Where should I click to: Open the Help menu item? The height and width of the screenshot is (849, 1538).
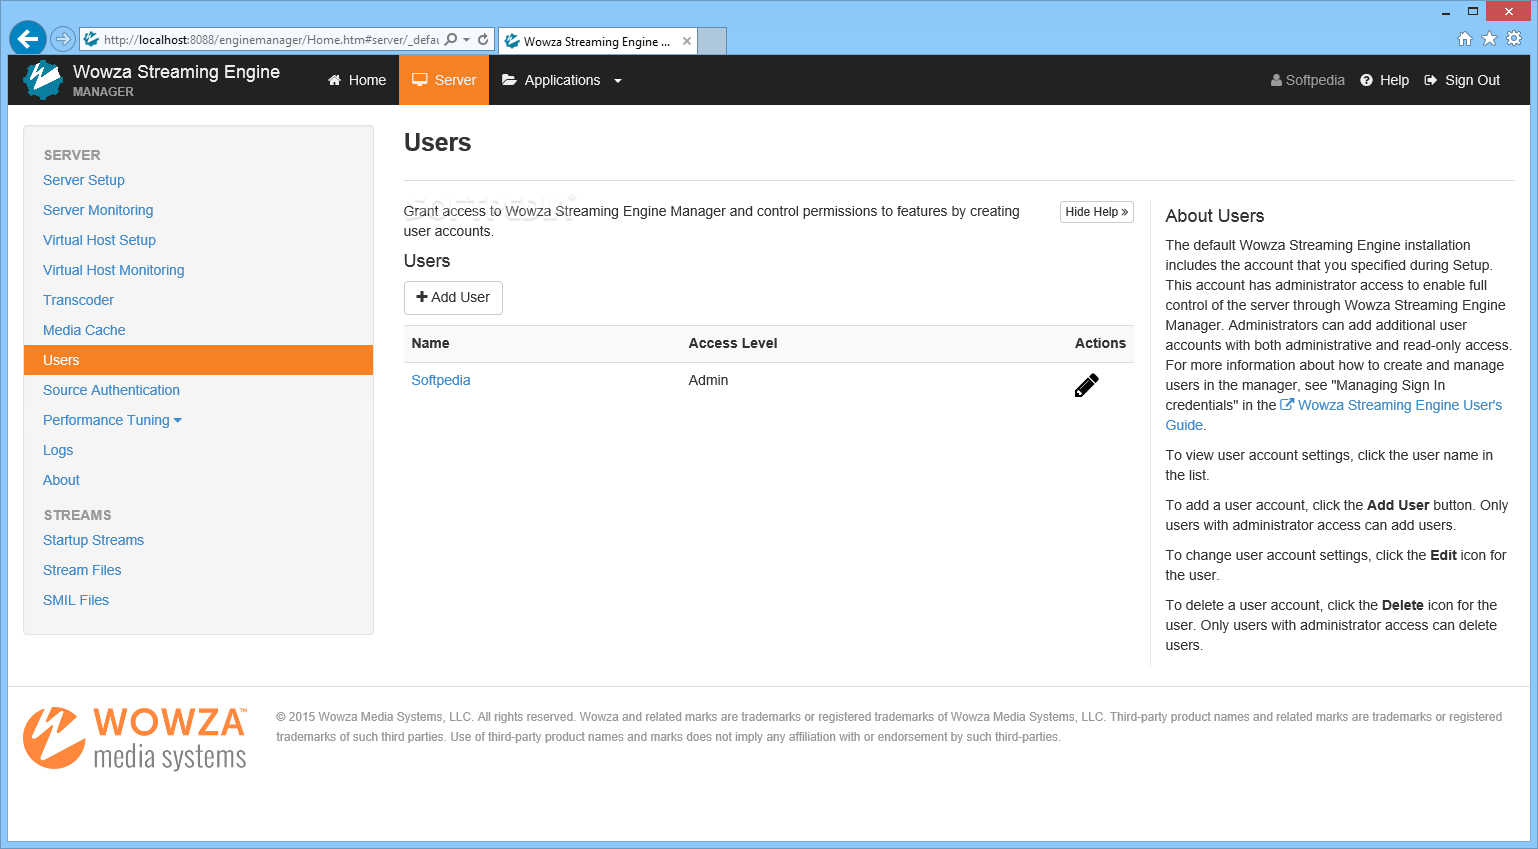pos(1385,80)
